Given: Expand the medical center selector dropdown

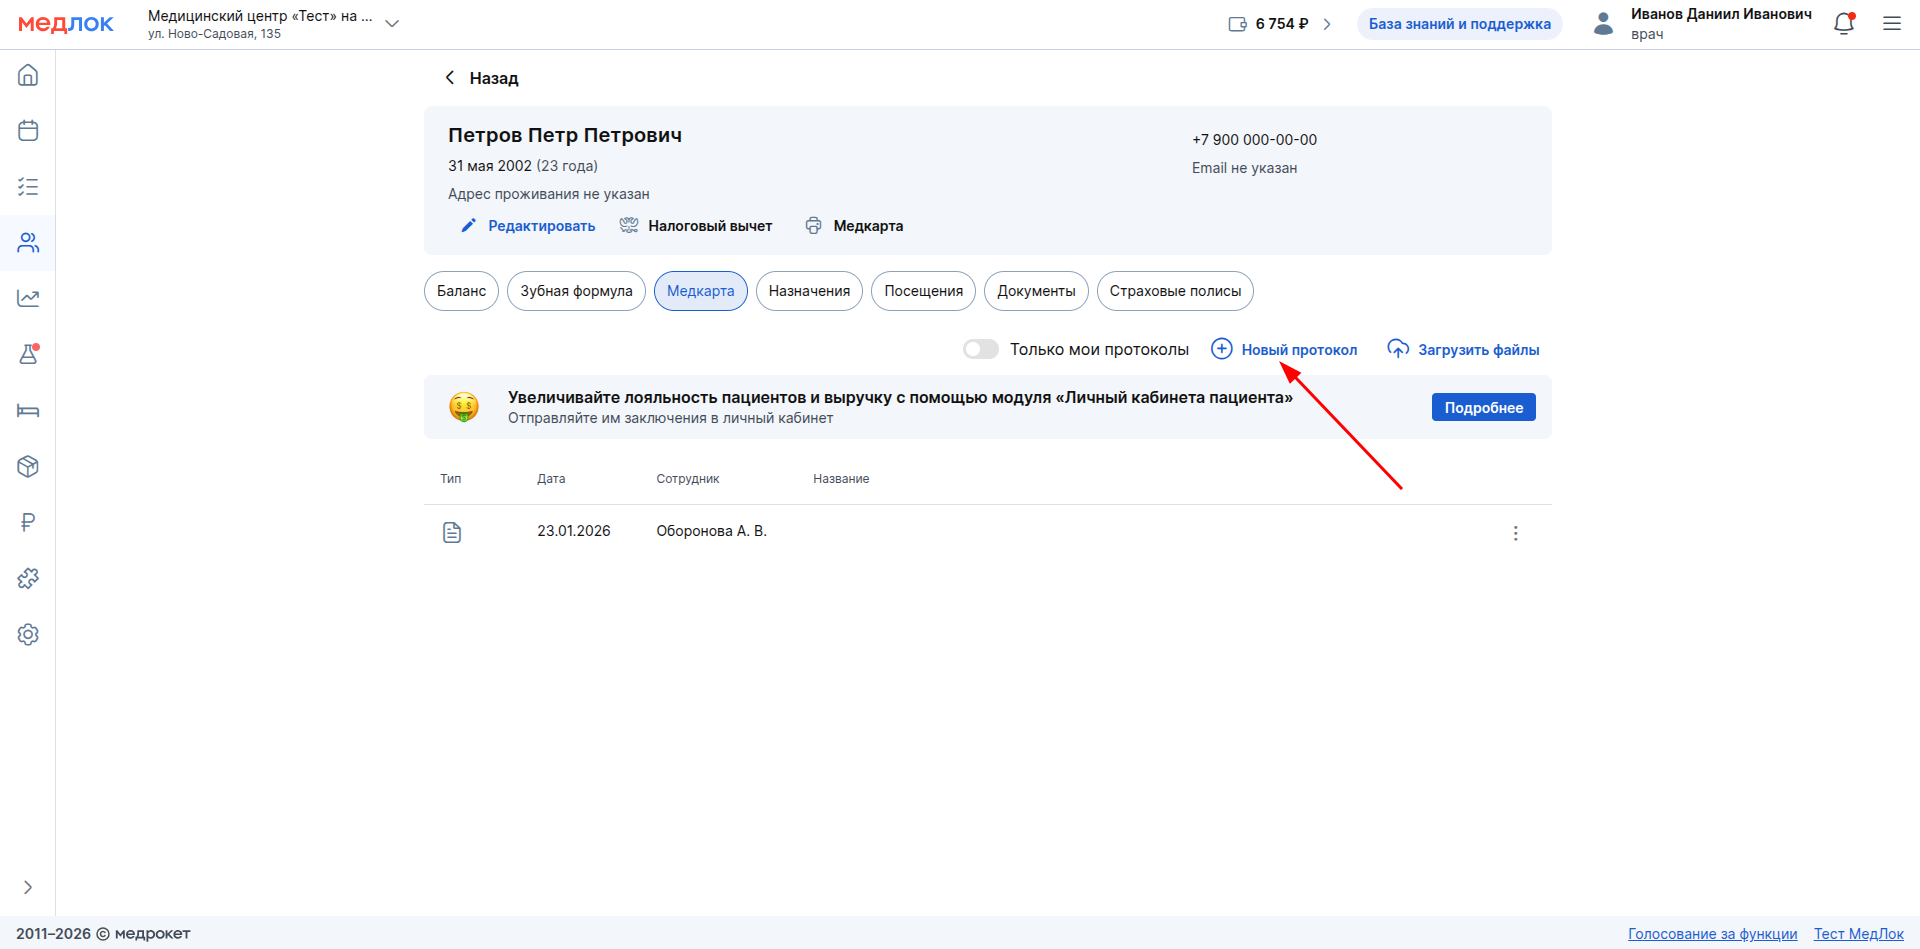Looking at the screenshot, I should pyautogui.click(x=392, y=24).
